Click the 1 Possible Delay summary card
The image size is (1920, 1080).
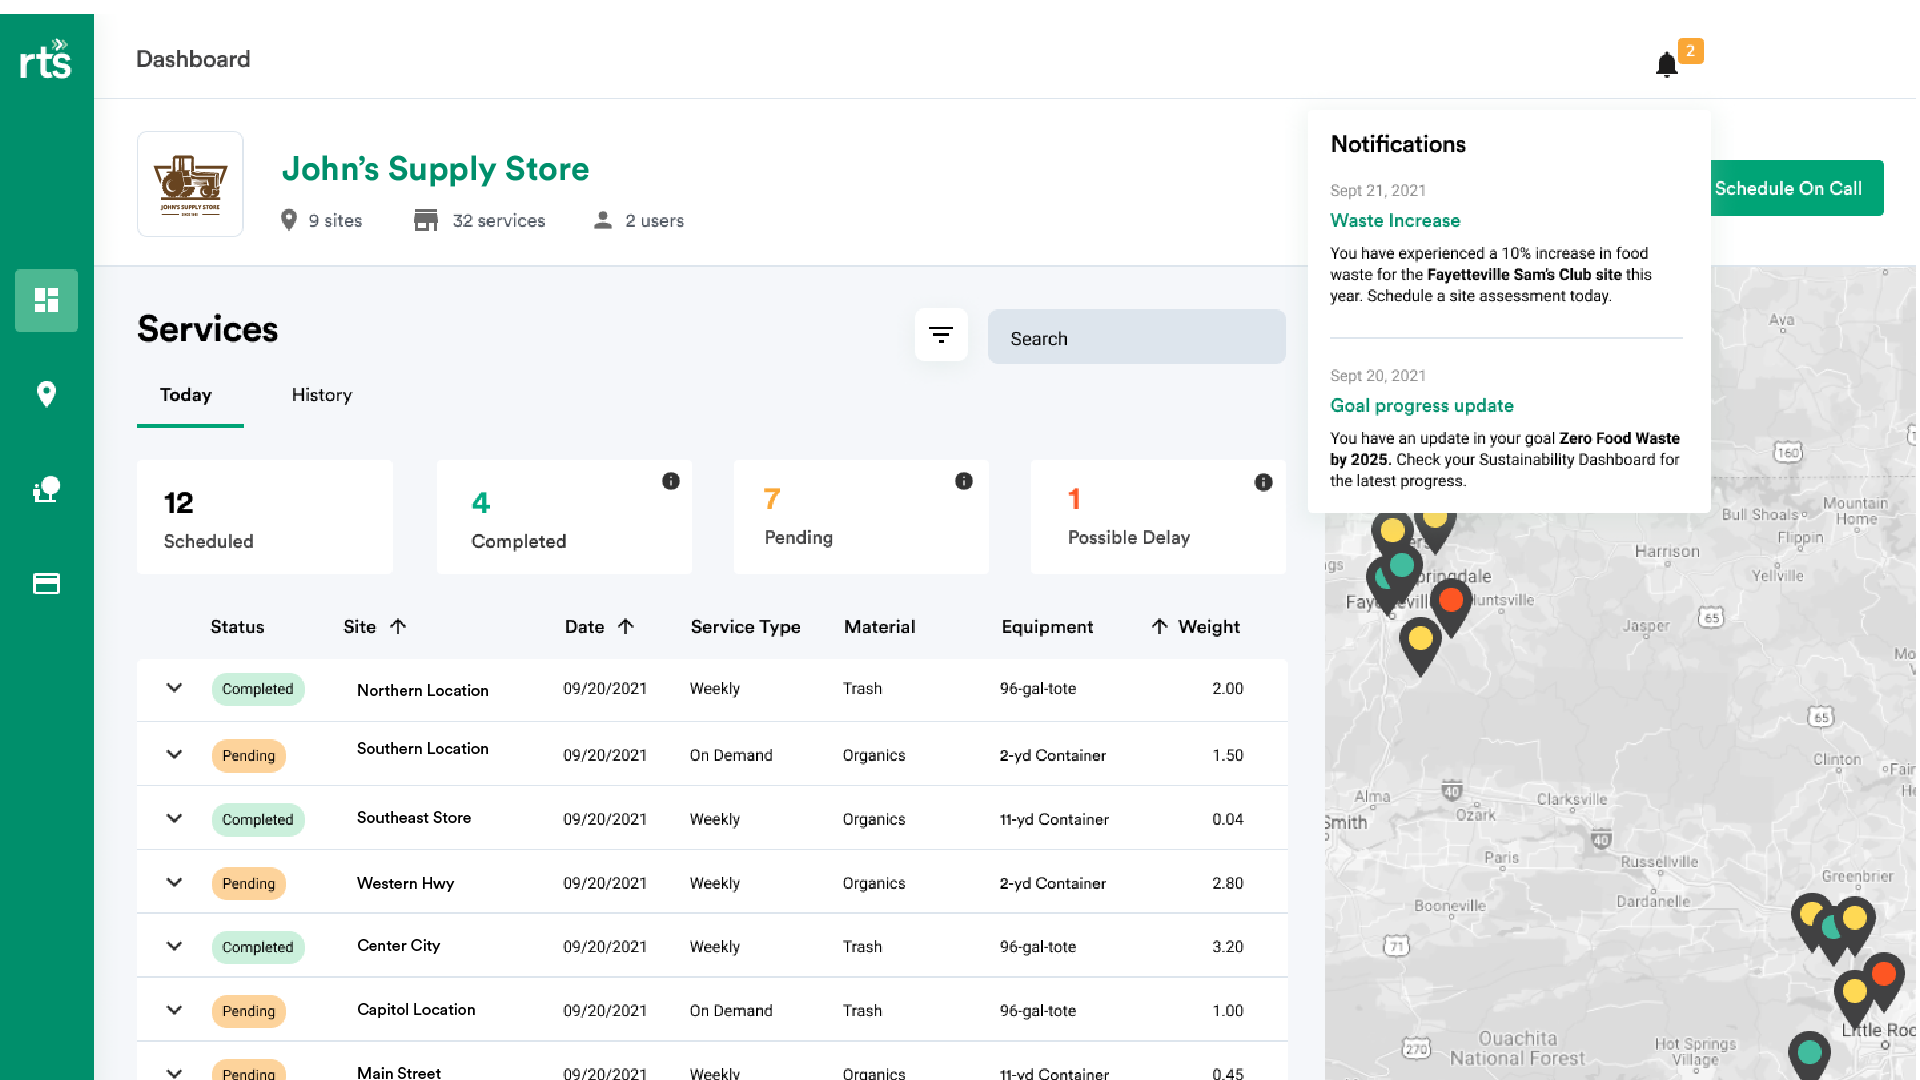(x=1158, y=517)
